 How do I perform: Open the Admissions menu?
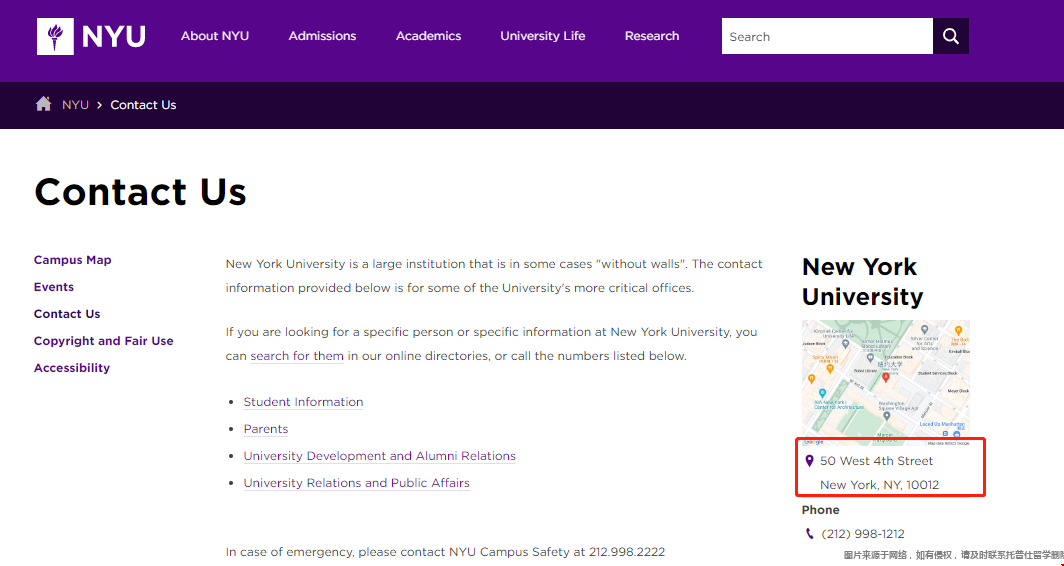[x=322, y=36]
